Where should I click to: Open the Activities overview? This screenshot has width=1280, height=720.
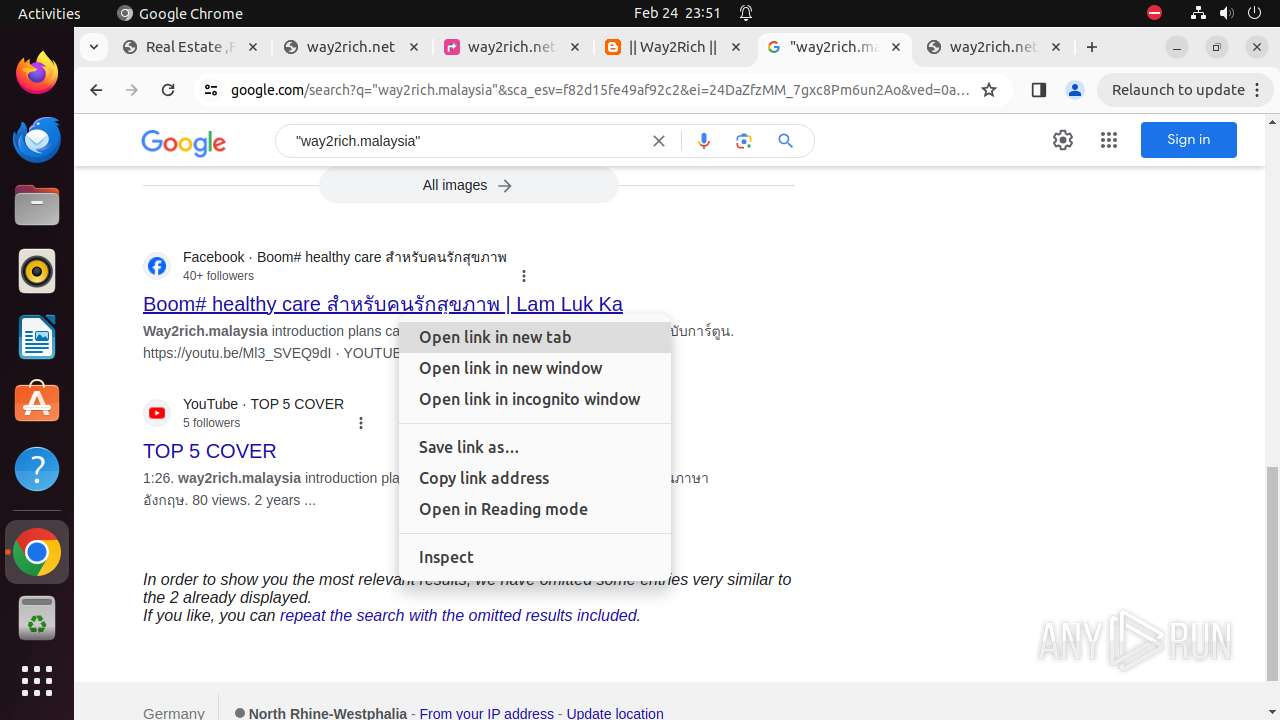click(x=49, y=13)
